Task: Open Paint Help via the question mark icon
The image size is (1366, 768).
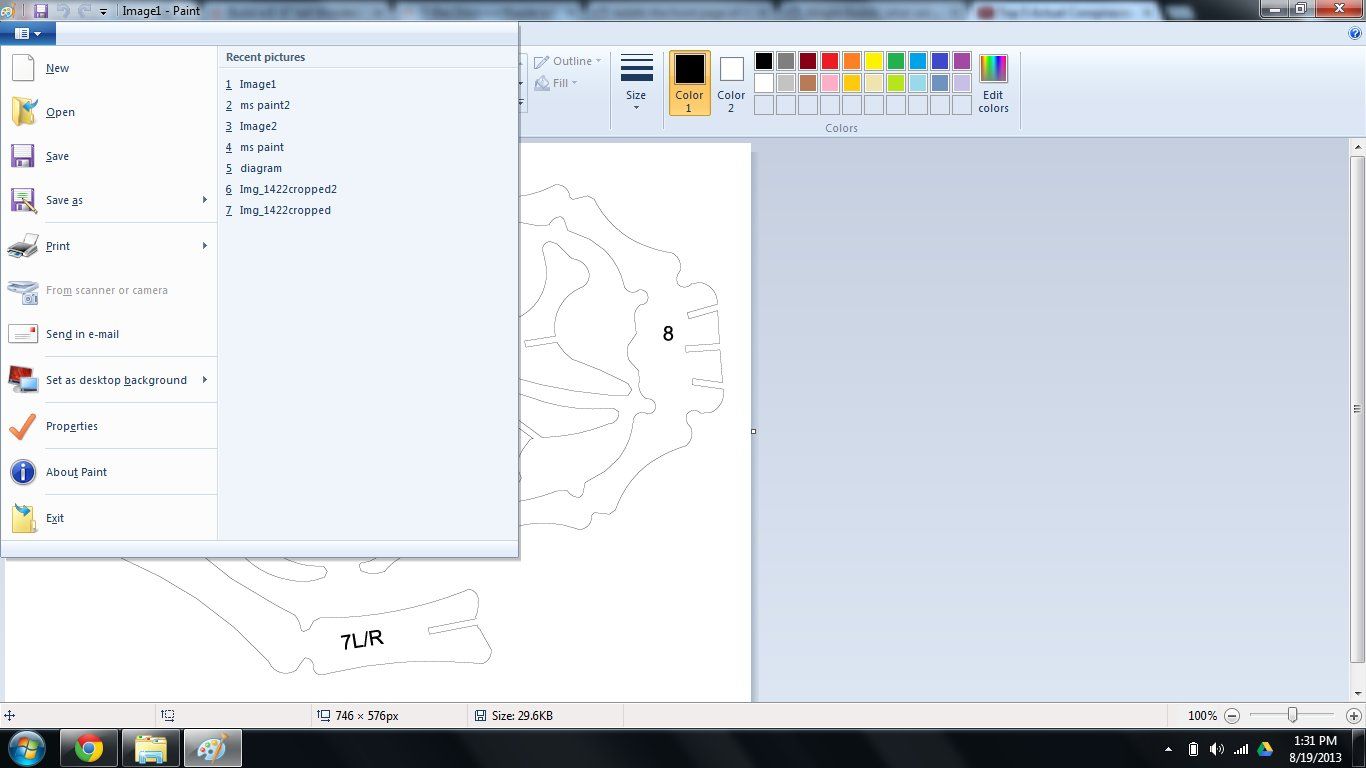Action: [x=1355, y=33]
